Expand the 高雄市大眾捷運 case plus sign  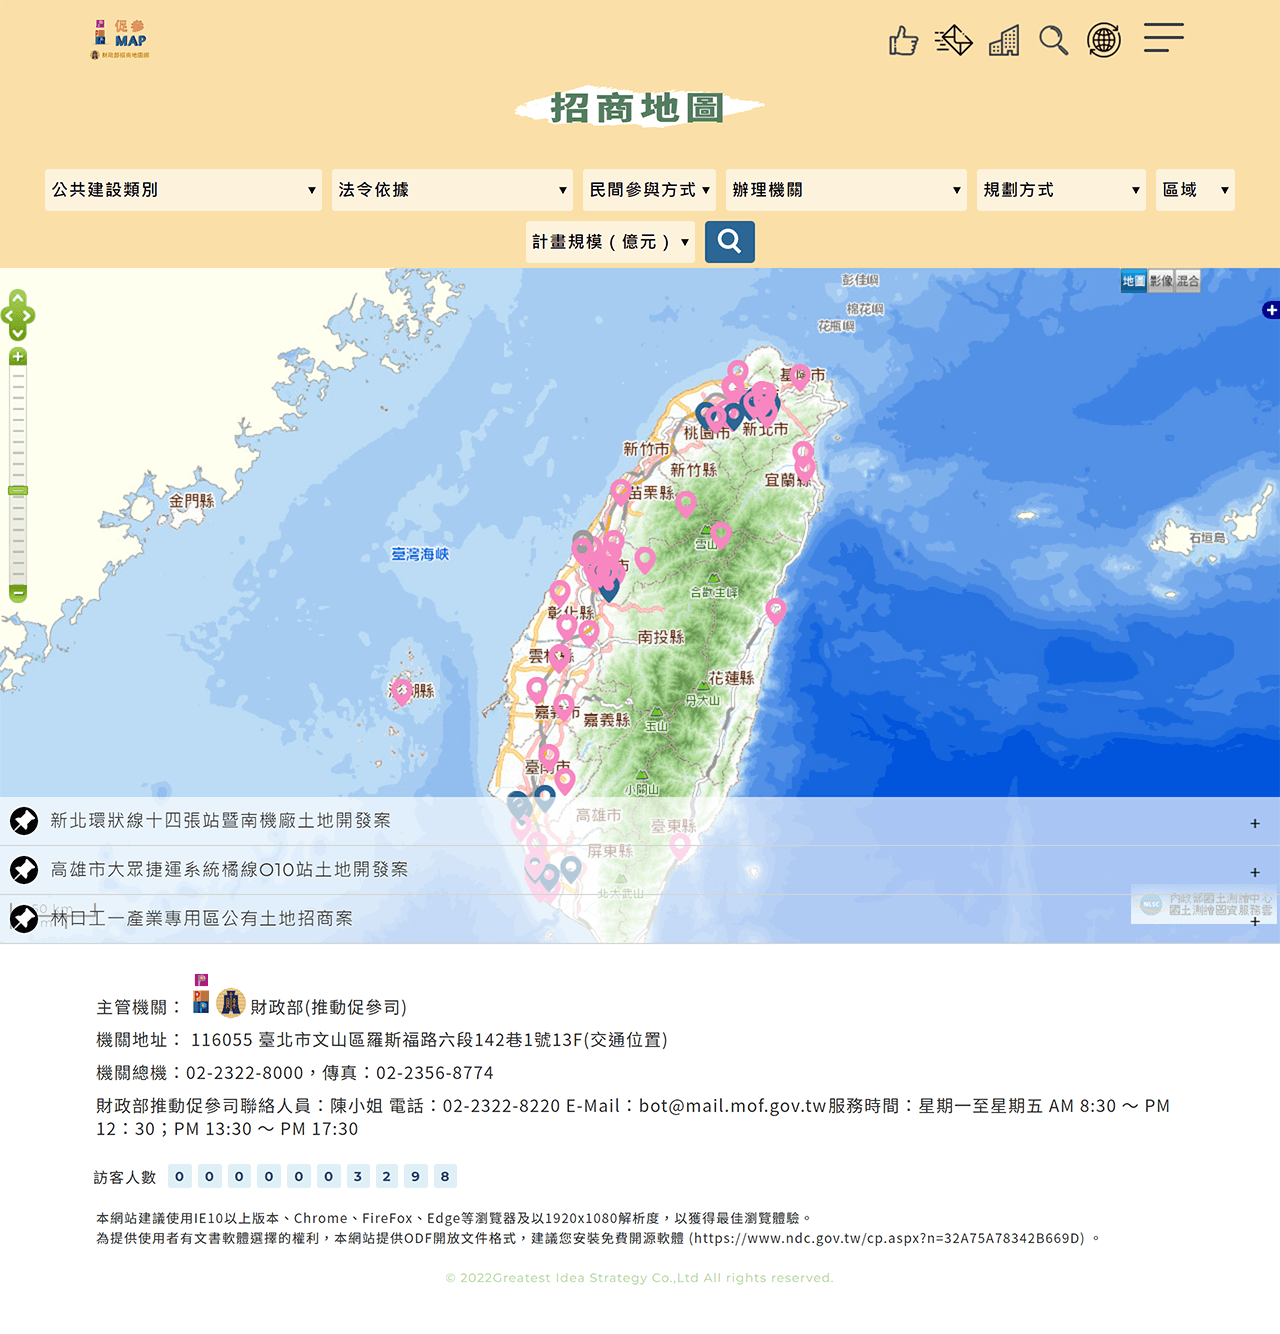(1254, 873)
